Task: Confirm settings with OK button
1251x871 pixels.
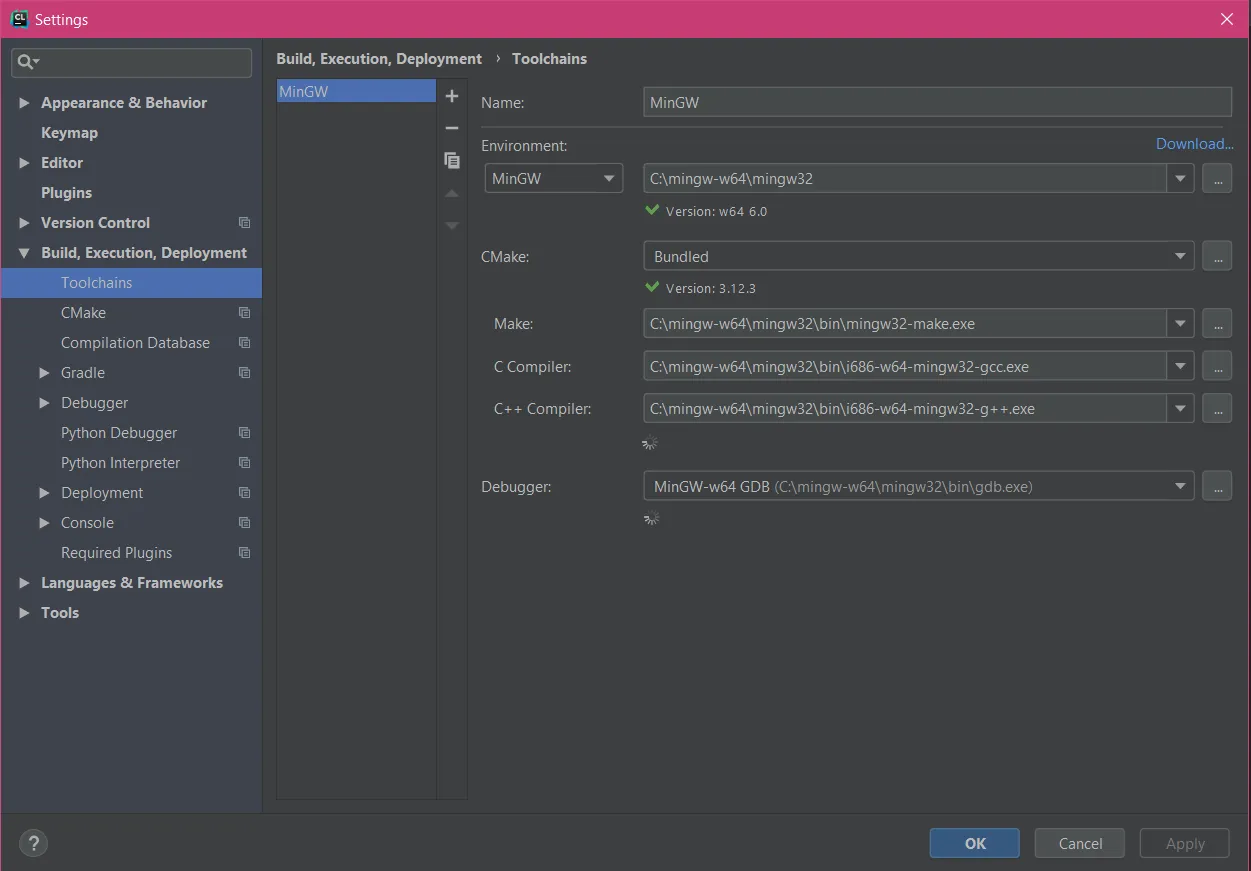Action: [x=975, y=843]
